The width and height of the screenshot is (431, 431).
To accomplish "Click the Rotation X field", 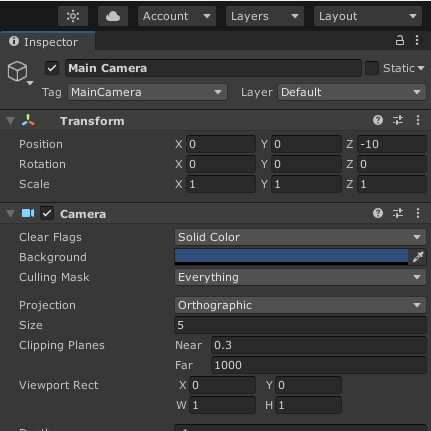I will (x=221, y=164).
